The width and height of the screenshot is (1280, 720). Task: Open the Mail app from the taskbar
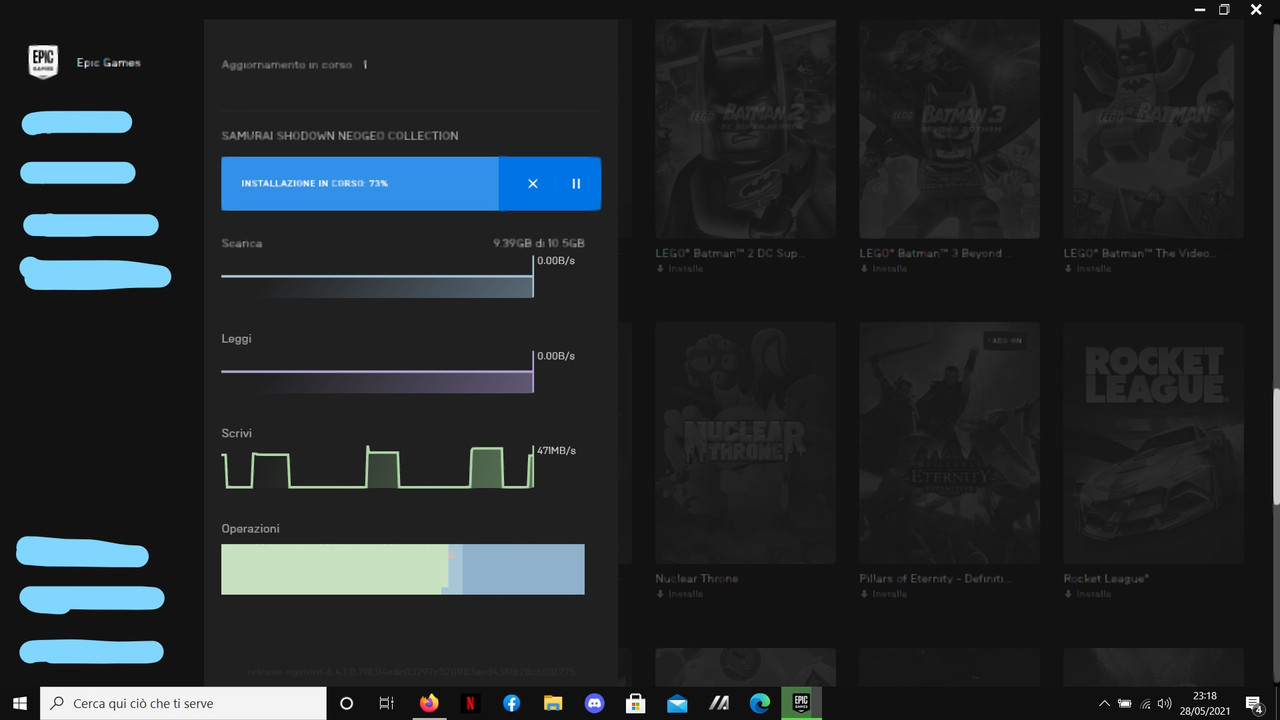click(x=677, y=703)
